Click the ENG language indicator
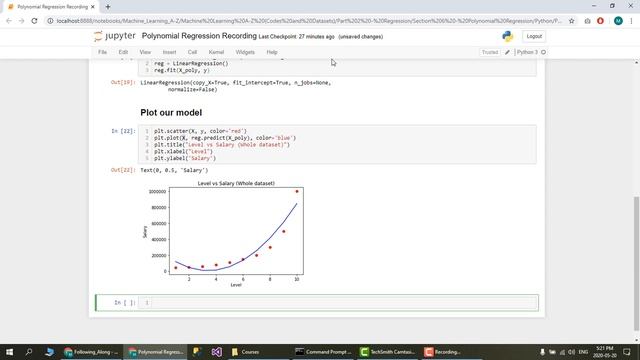This screenshot has width=640, height=360. click(583, 352)
